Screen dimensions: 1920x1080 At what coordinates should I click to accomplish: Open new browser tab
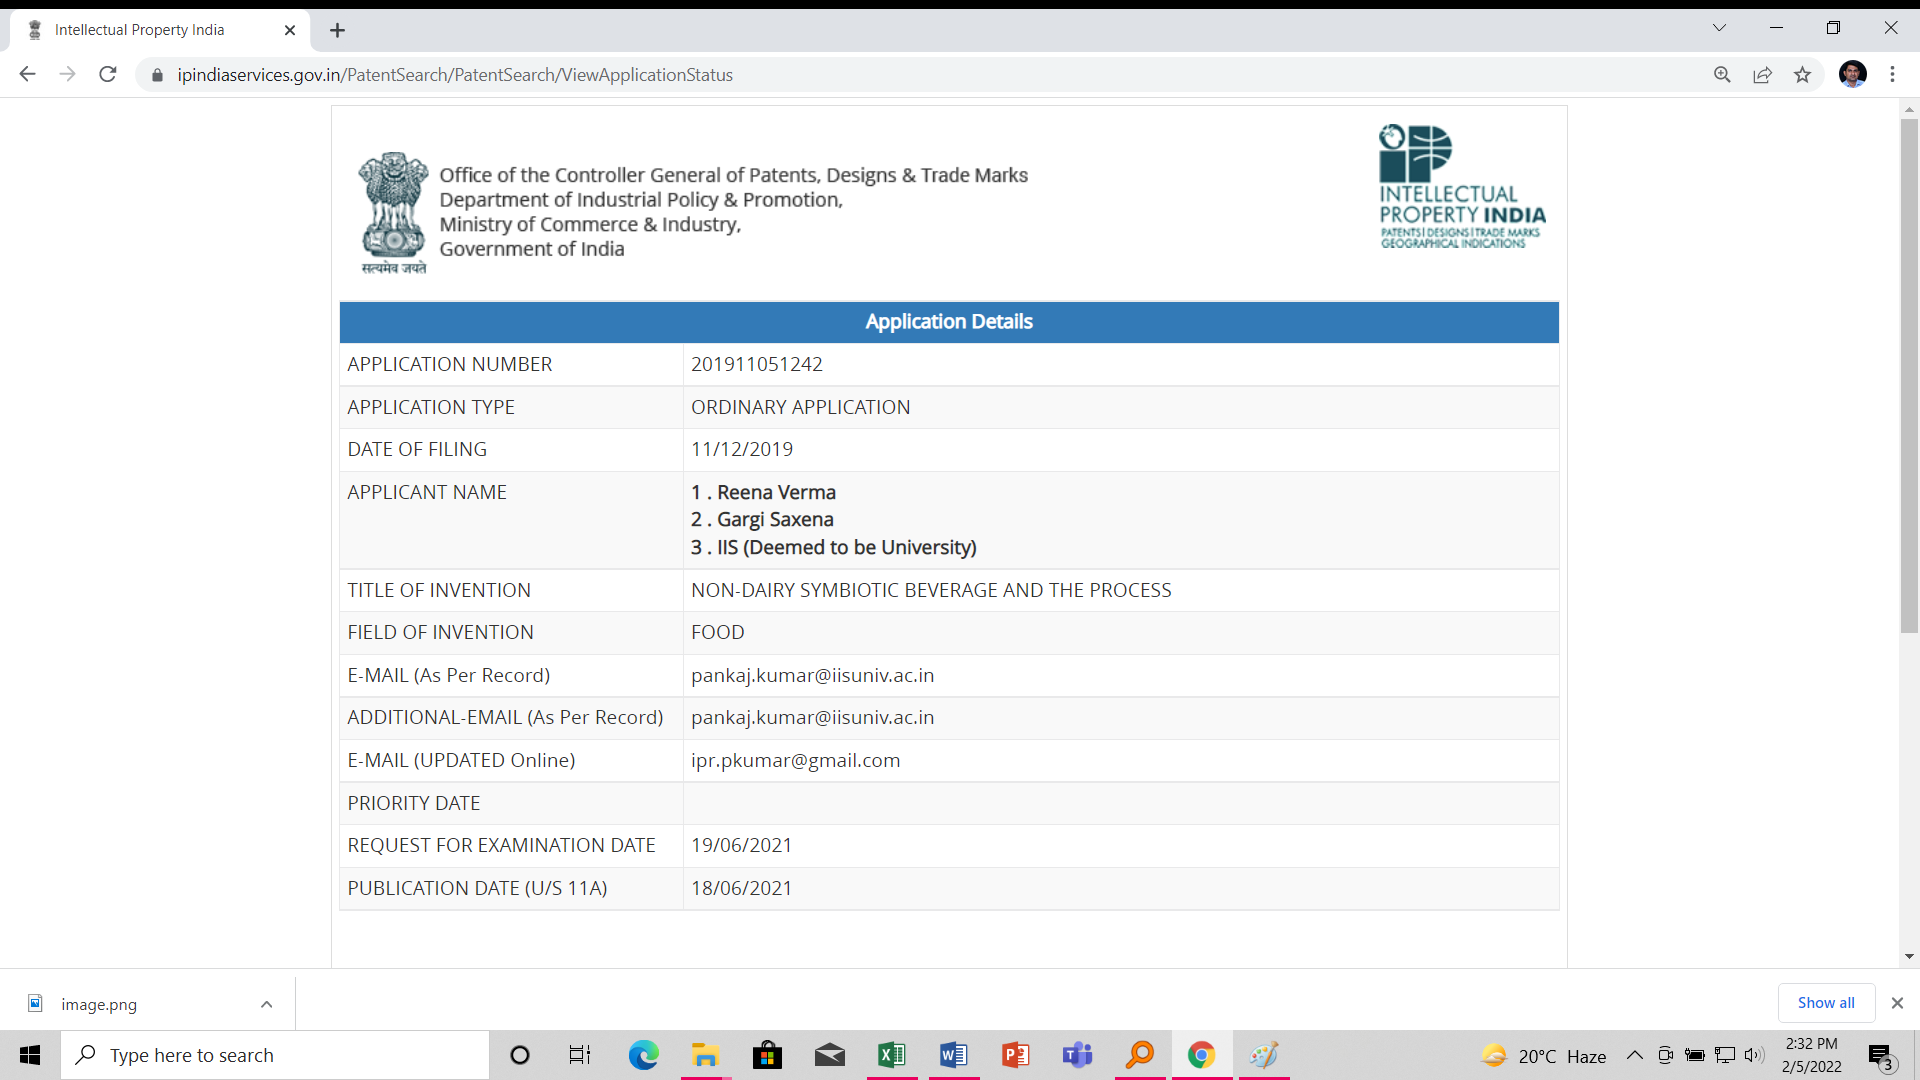coord(337,30)
